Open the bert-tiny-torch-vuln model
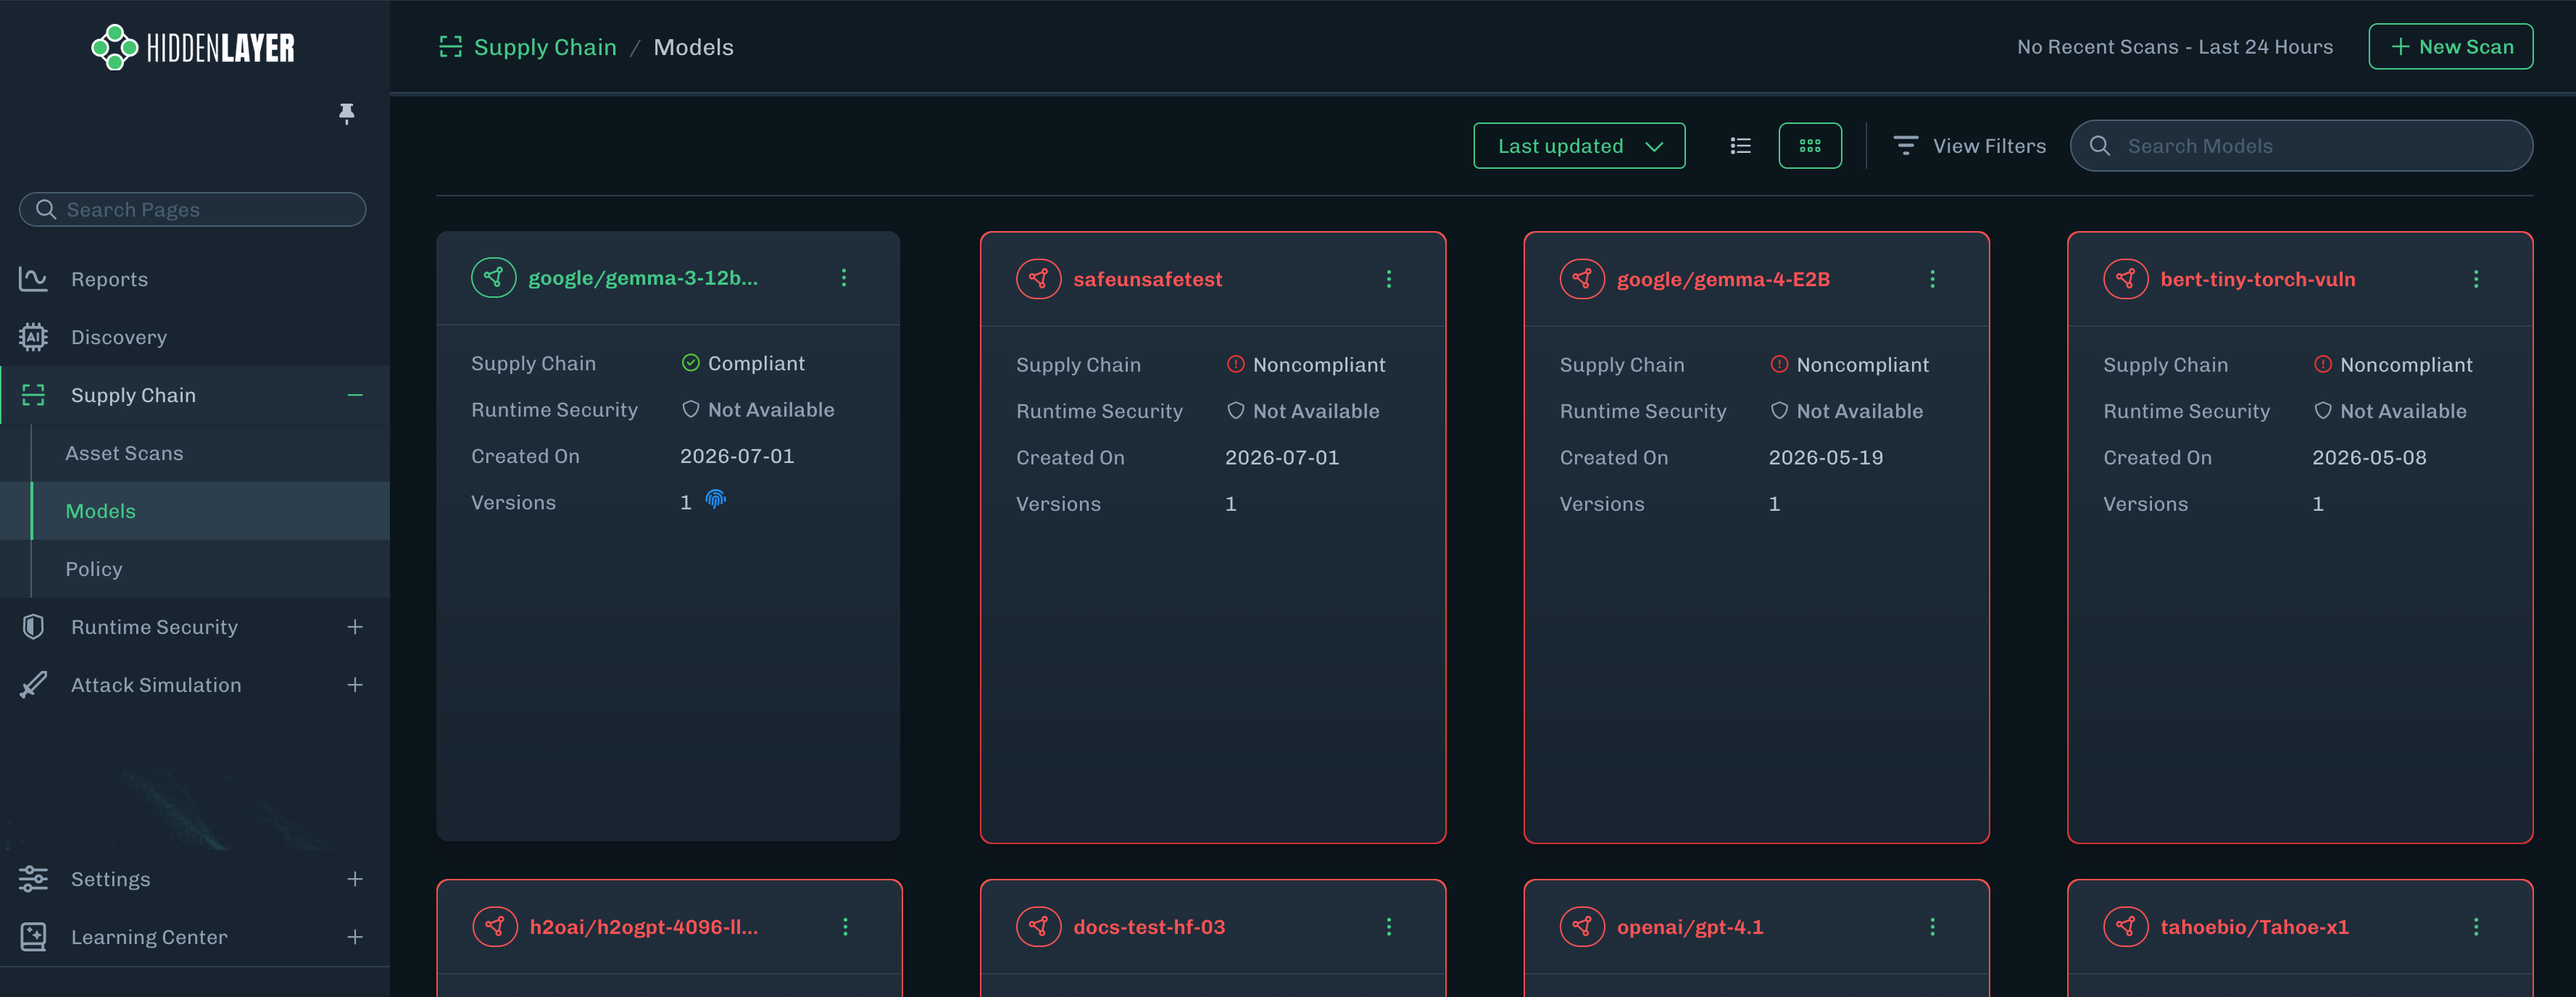This screenshot has height=997, width=2576. click(2258, 279)
